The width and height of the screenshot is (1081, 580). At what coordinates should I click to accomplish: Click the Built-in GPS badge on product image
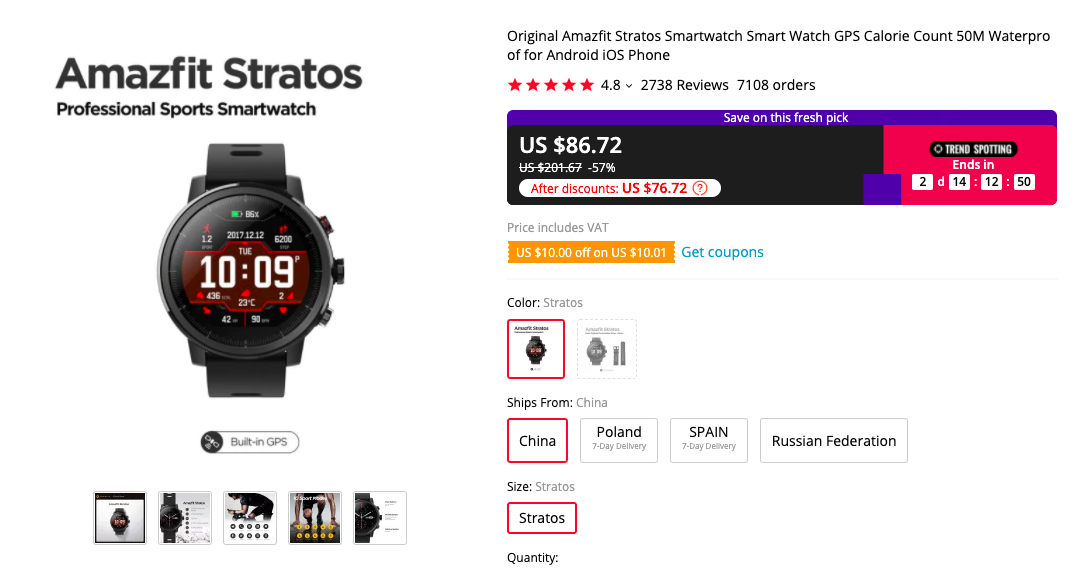[249, 443]
